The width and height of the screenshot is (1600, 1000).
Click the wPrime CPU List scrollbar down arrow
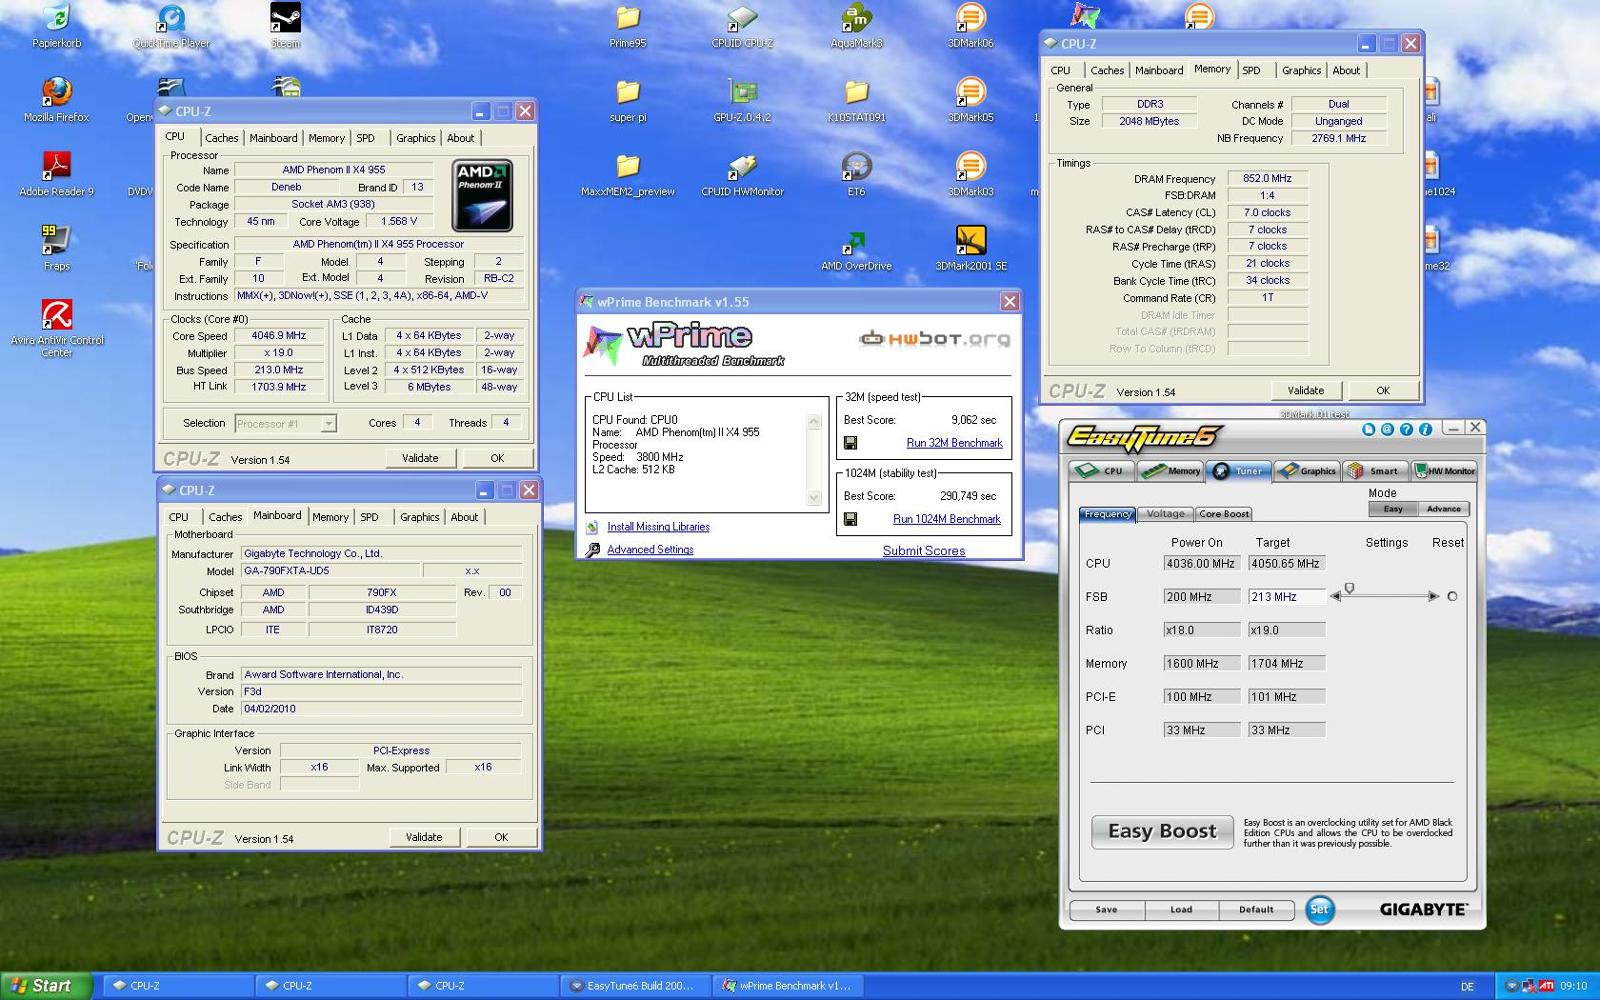click(x=814, y=498)
